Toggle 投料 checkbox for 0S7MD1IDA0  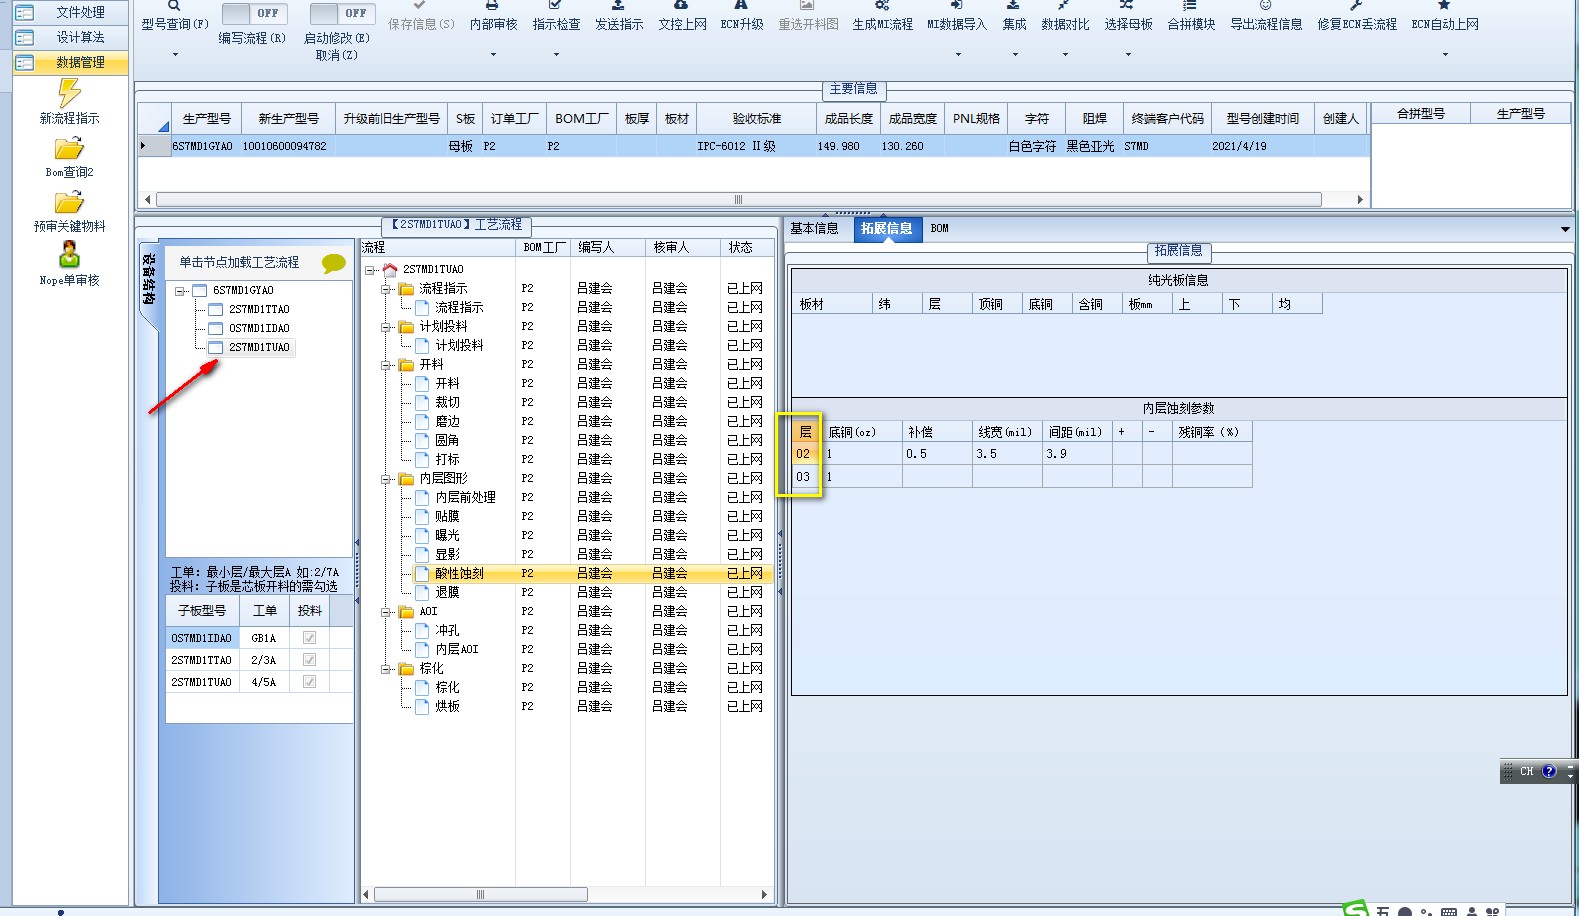tap(309, 638)
